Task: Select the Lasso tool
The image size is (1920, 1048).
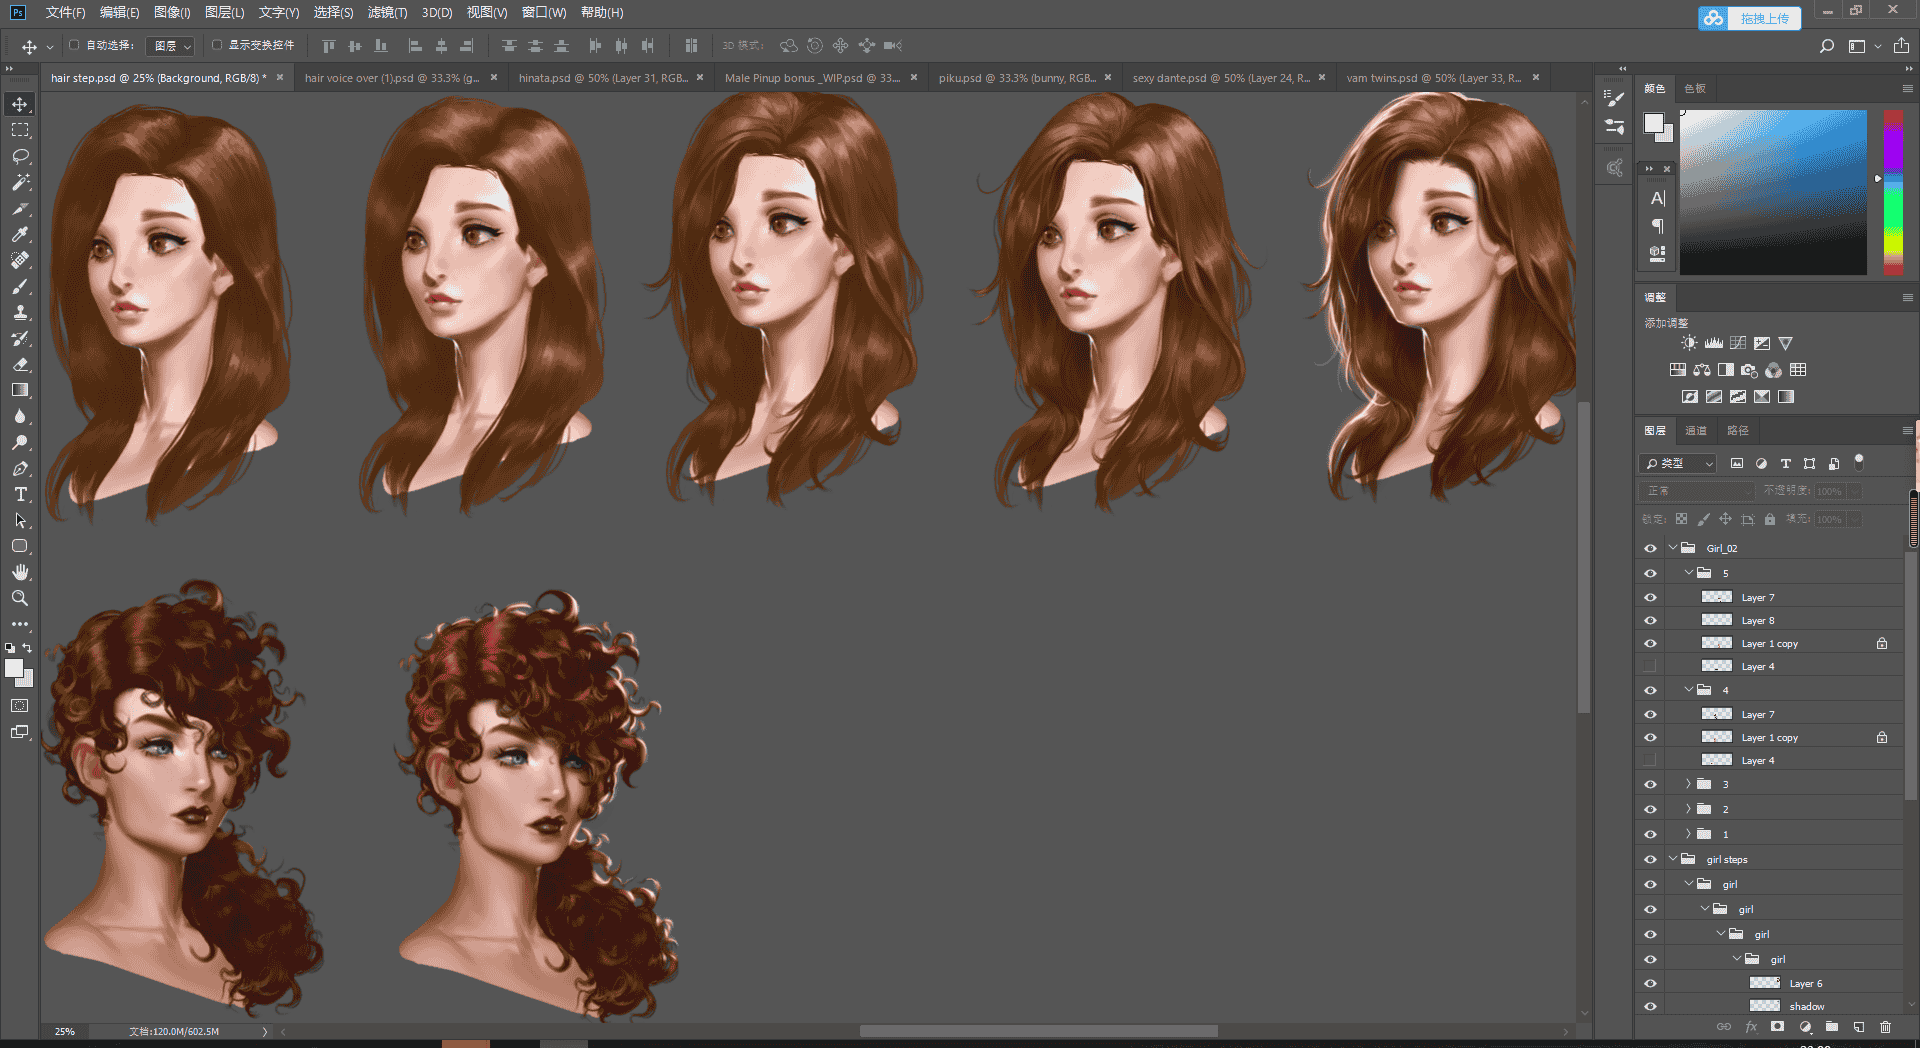Action: (x=20, y=157)
